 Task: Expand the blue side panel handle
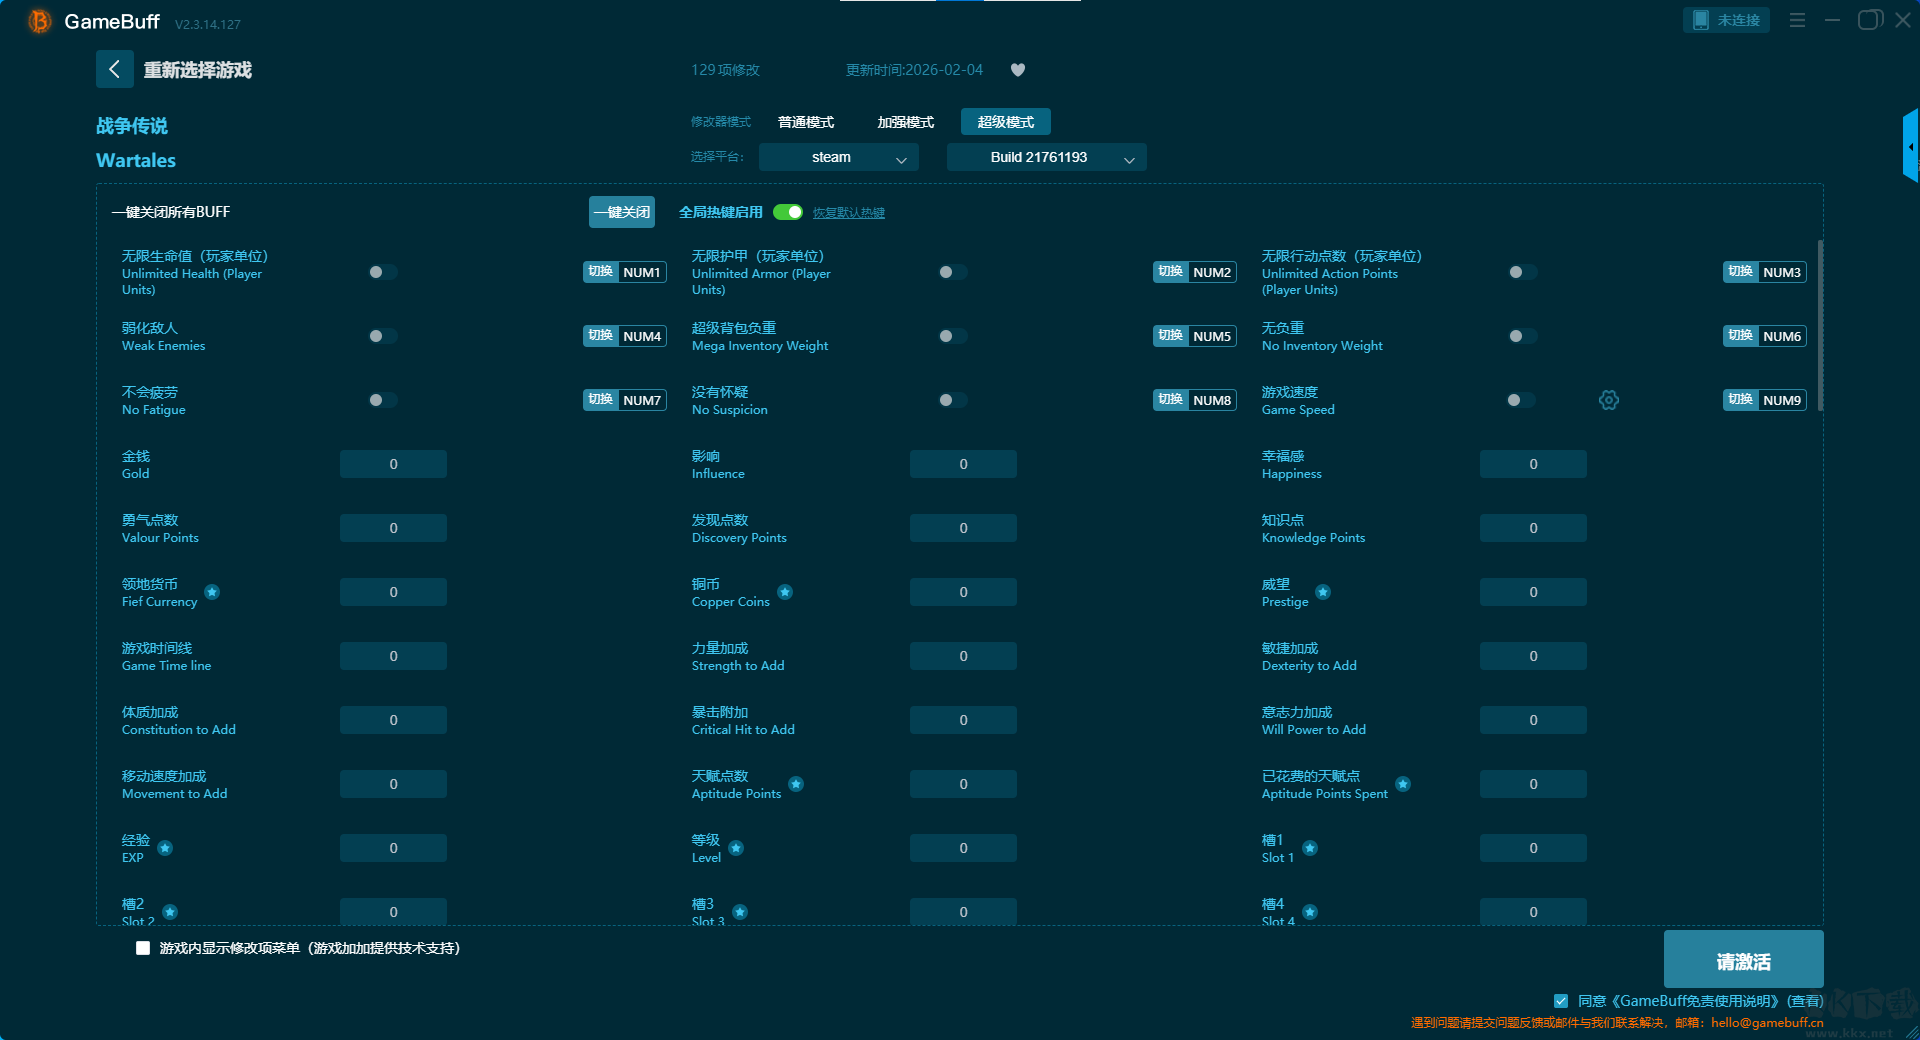point(1910,146)
